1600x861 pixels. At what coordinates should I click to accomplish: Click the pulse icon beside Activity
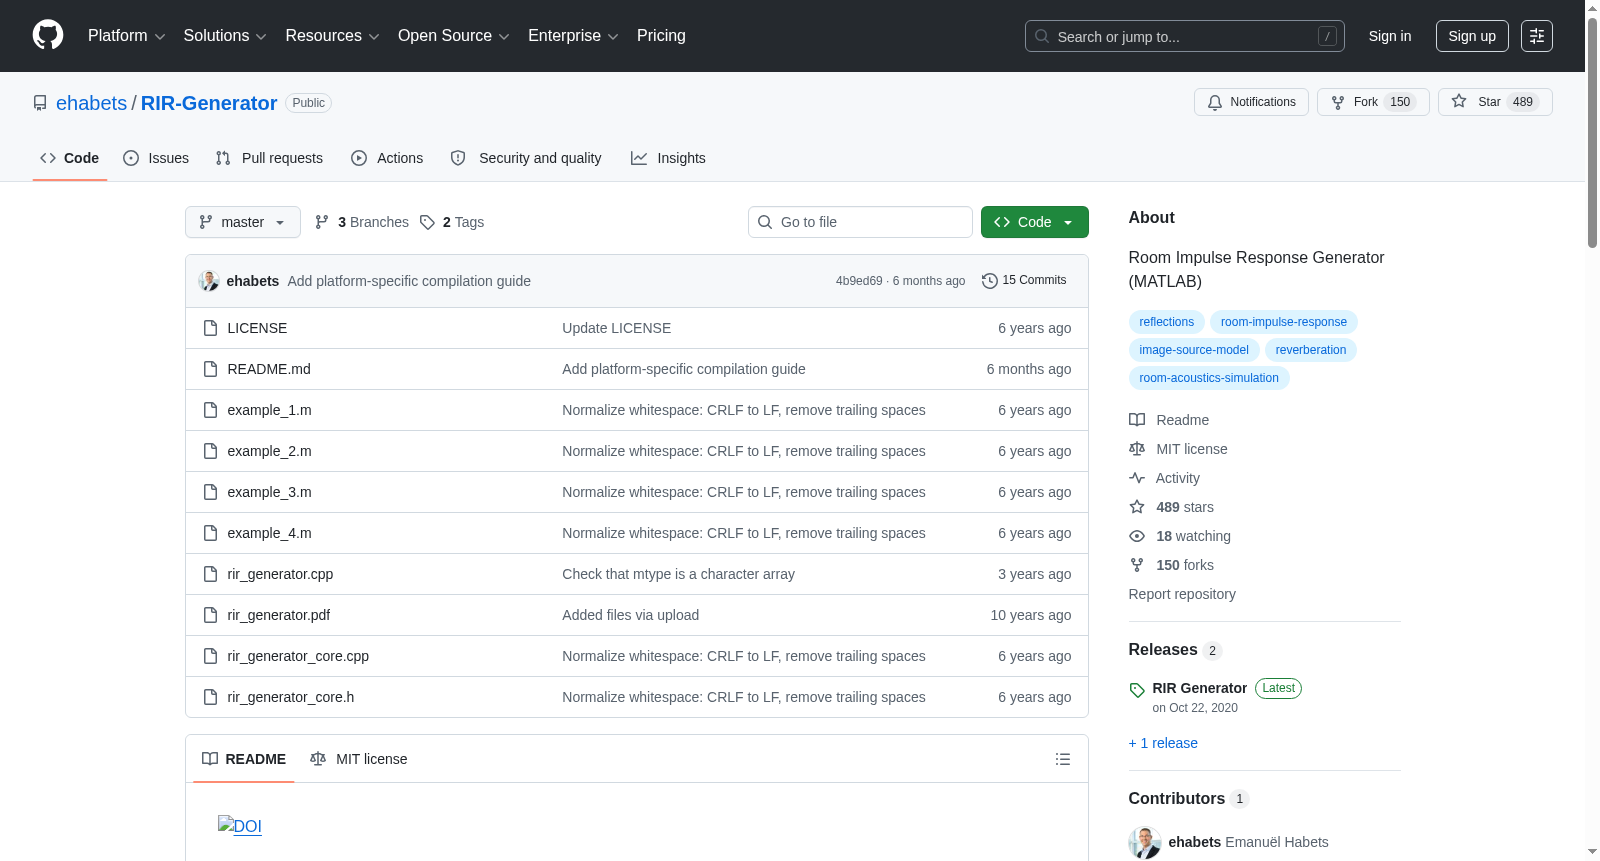pos(1137,478)
